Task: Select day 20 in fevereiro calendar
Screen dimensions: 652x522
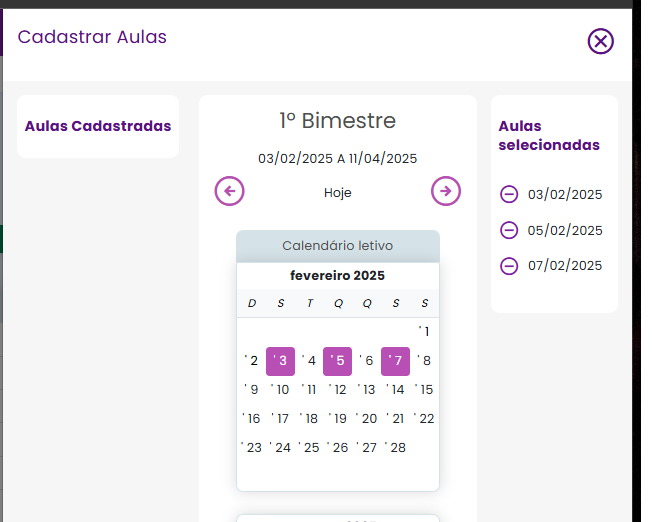Action: pos(367,419)
